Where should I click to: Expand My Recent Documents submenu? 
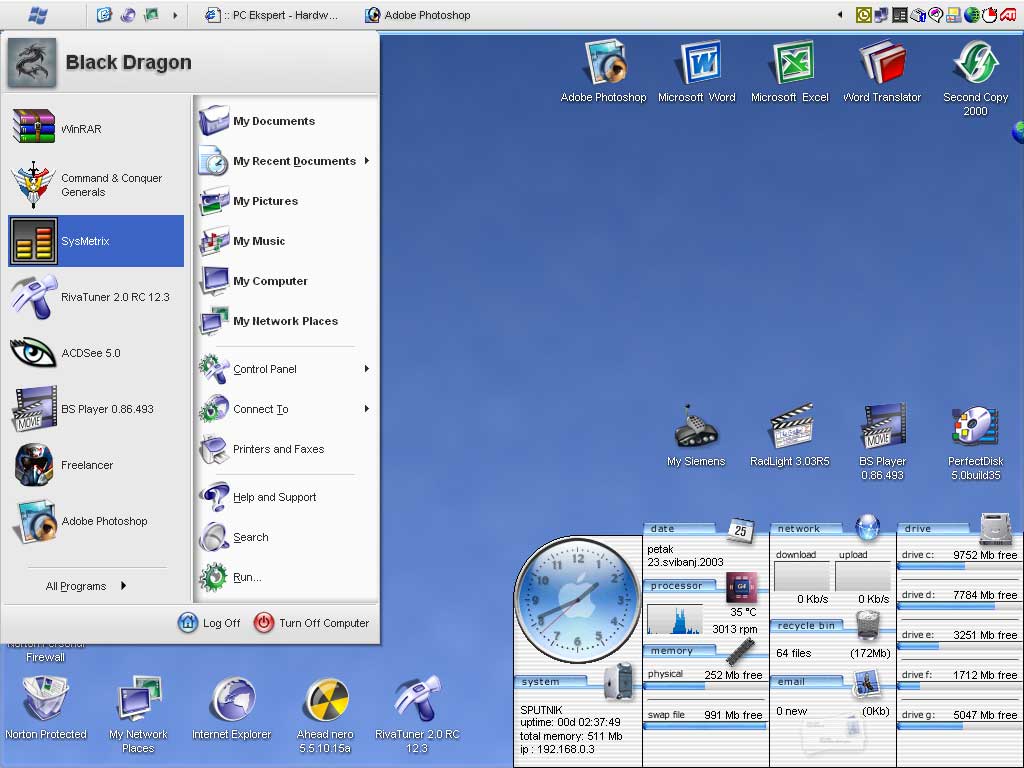click(x=294, y=161)
